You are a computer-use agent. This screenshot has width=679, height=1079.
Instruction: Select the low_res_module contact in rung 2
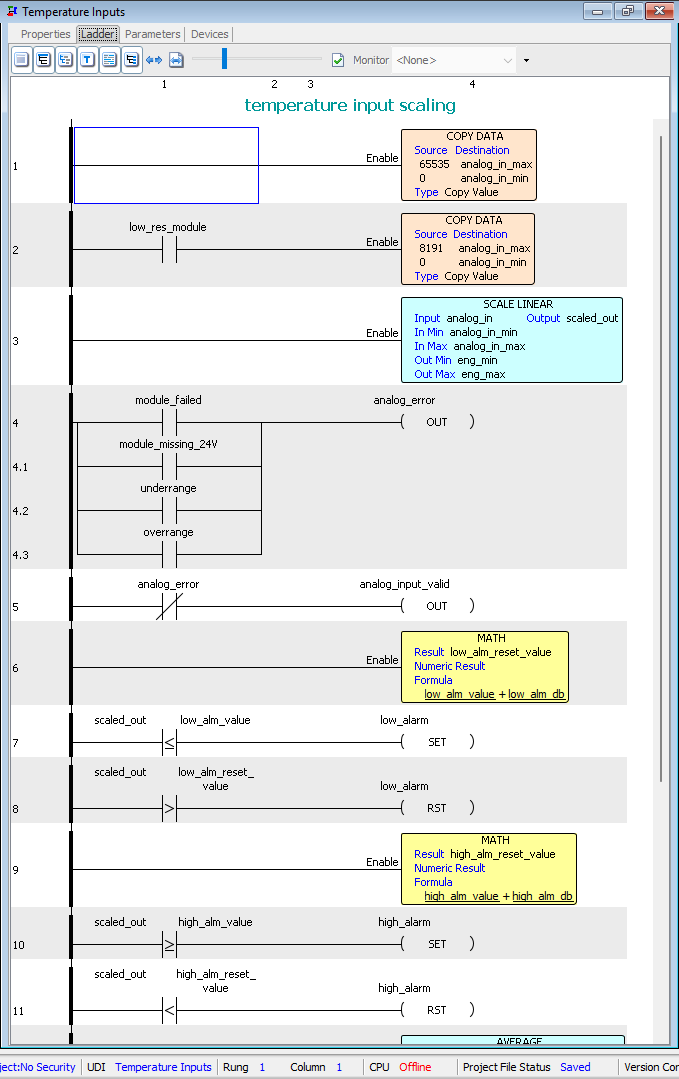pyautogui.click(x=169, y=249)
